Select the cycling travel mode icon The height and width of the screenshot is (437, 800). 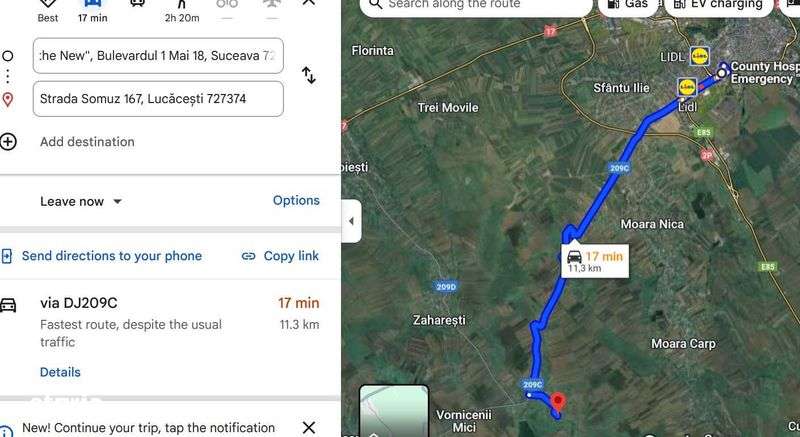tap(227, 5)
